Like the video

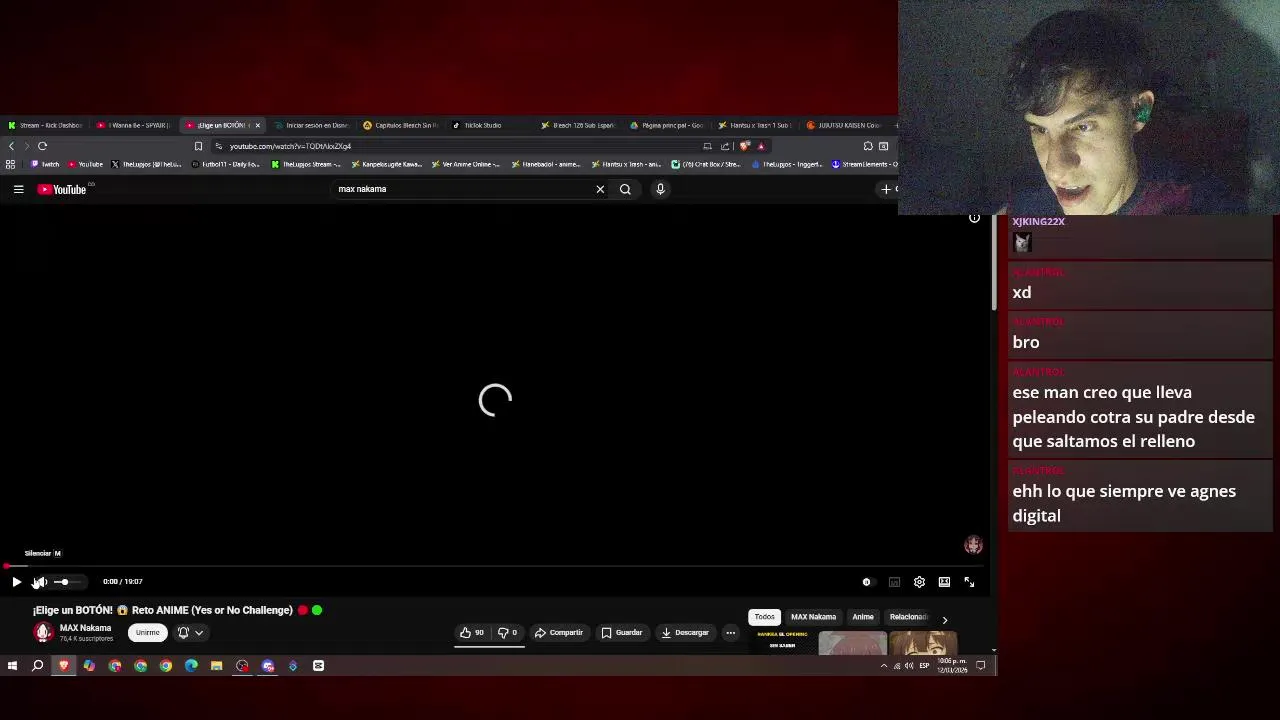coord(472,633)
